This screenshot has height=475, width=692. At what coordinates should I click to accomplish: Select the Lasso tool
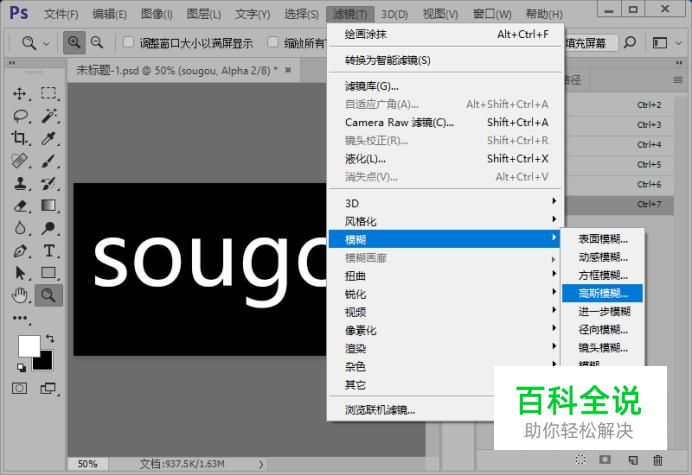19,116
